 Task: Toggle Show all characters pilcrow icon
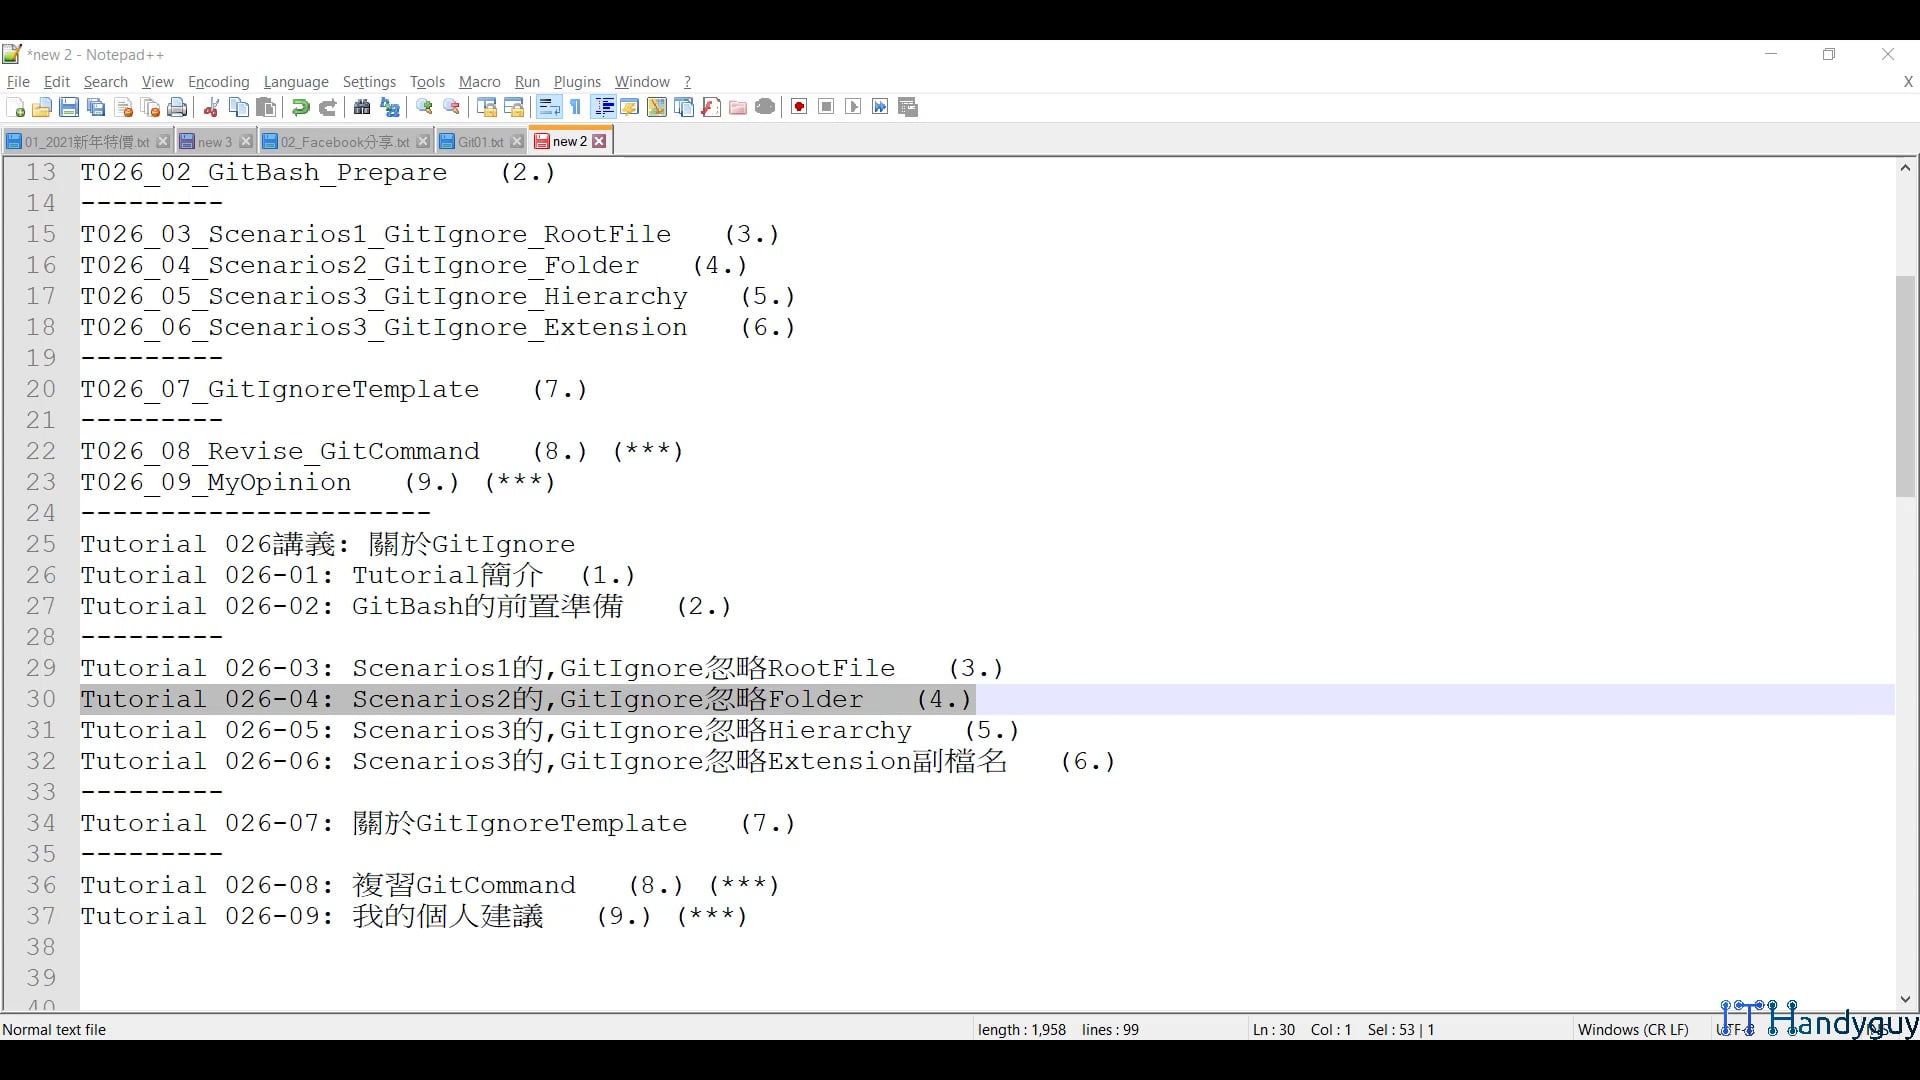click(x=576, y=107)
